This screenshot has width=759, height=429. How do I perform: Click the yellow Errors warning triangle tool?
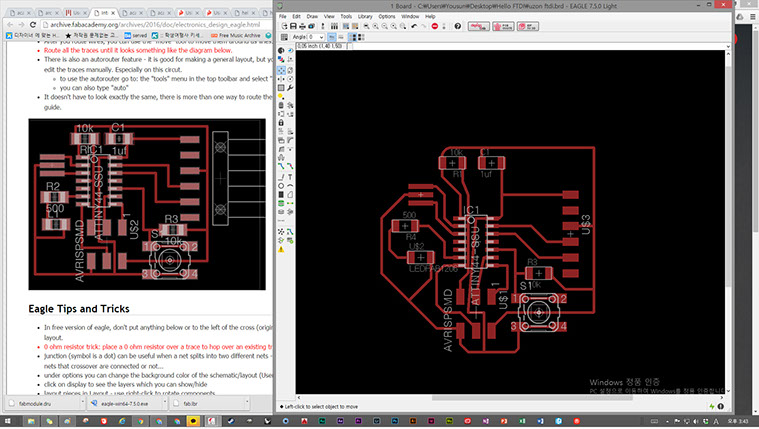(x=281, y=250)
